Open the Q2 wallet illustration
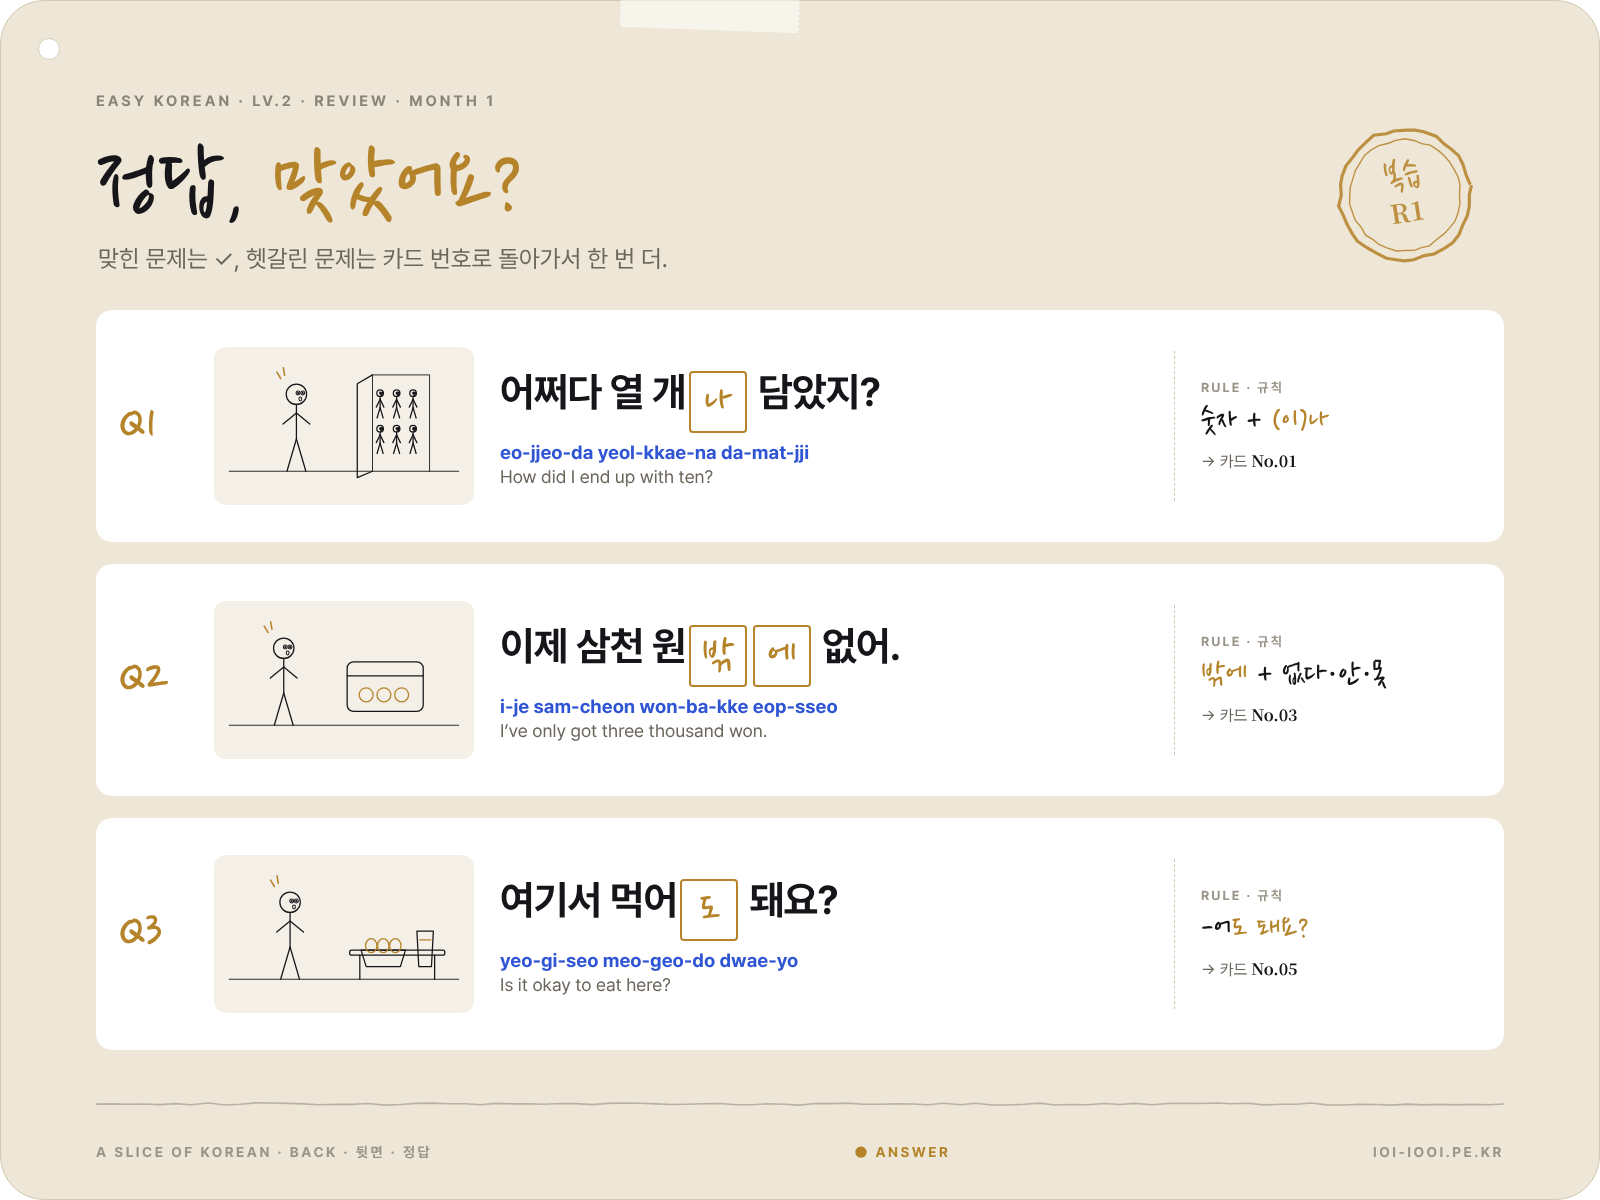 click(344, 680)
